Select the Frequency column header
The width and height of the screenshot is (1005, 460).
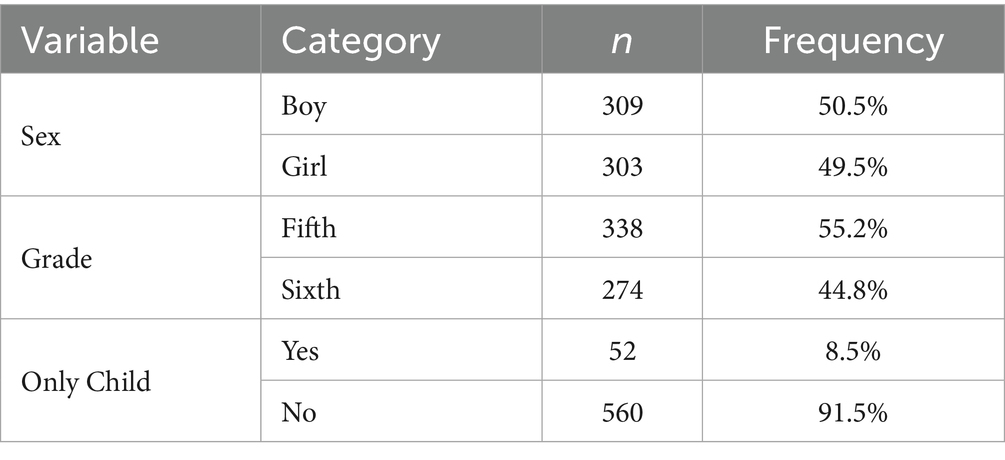(x=853, y=41)
